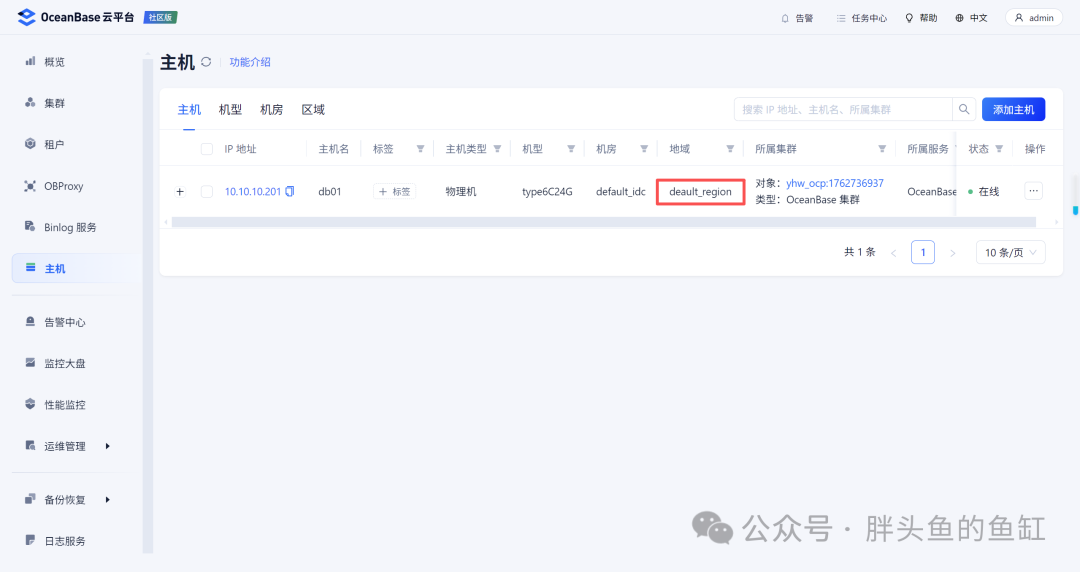This screenshot has height=572, width=1080.
Task: Open host link 10.10.10.201
Action: pyautogui.click(x=253, y=192)
